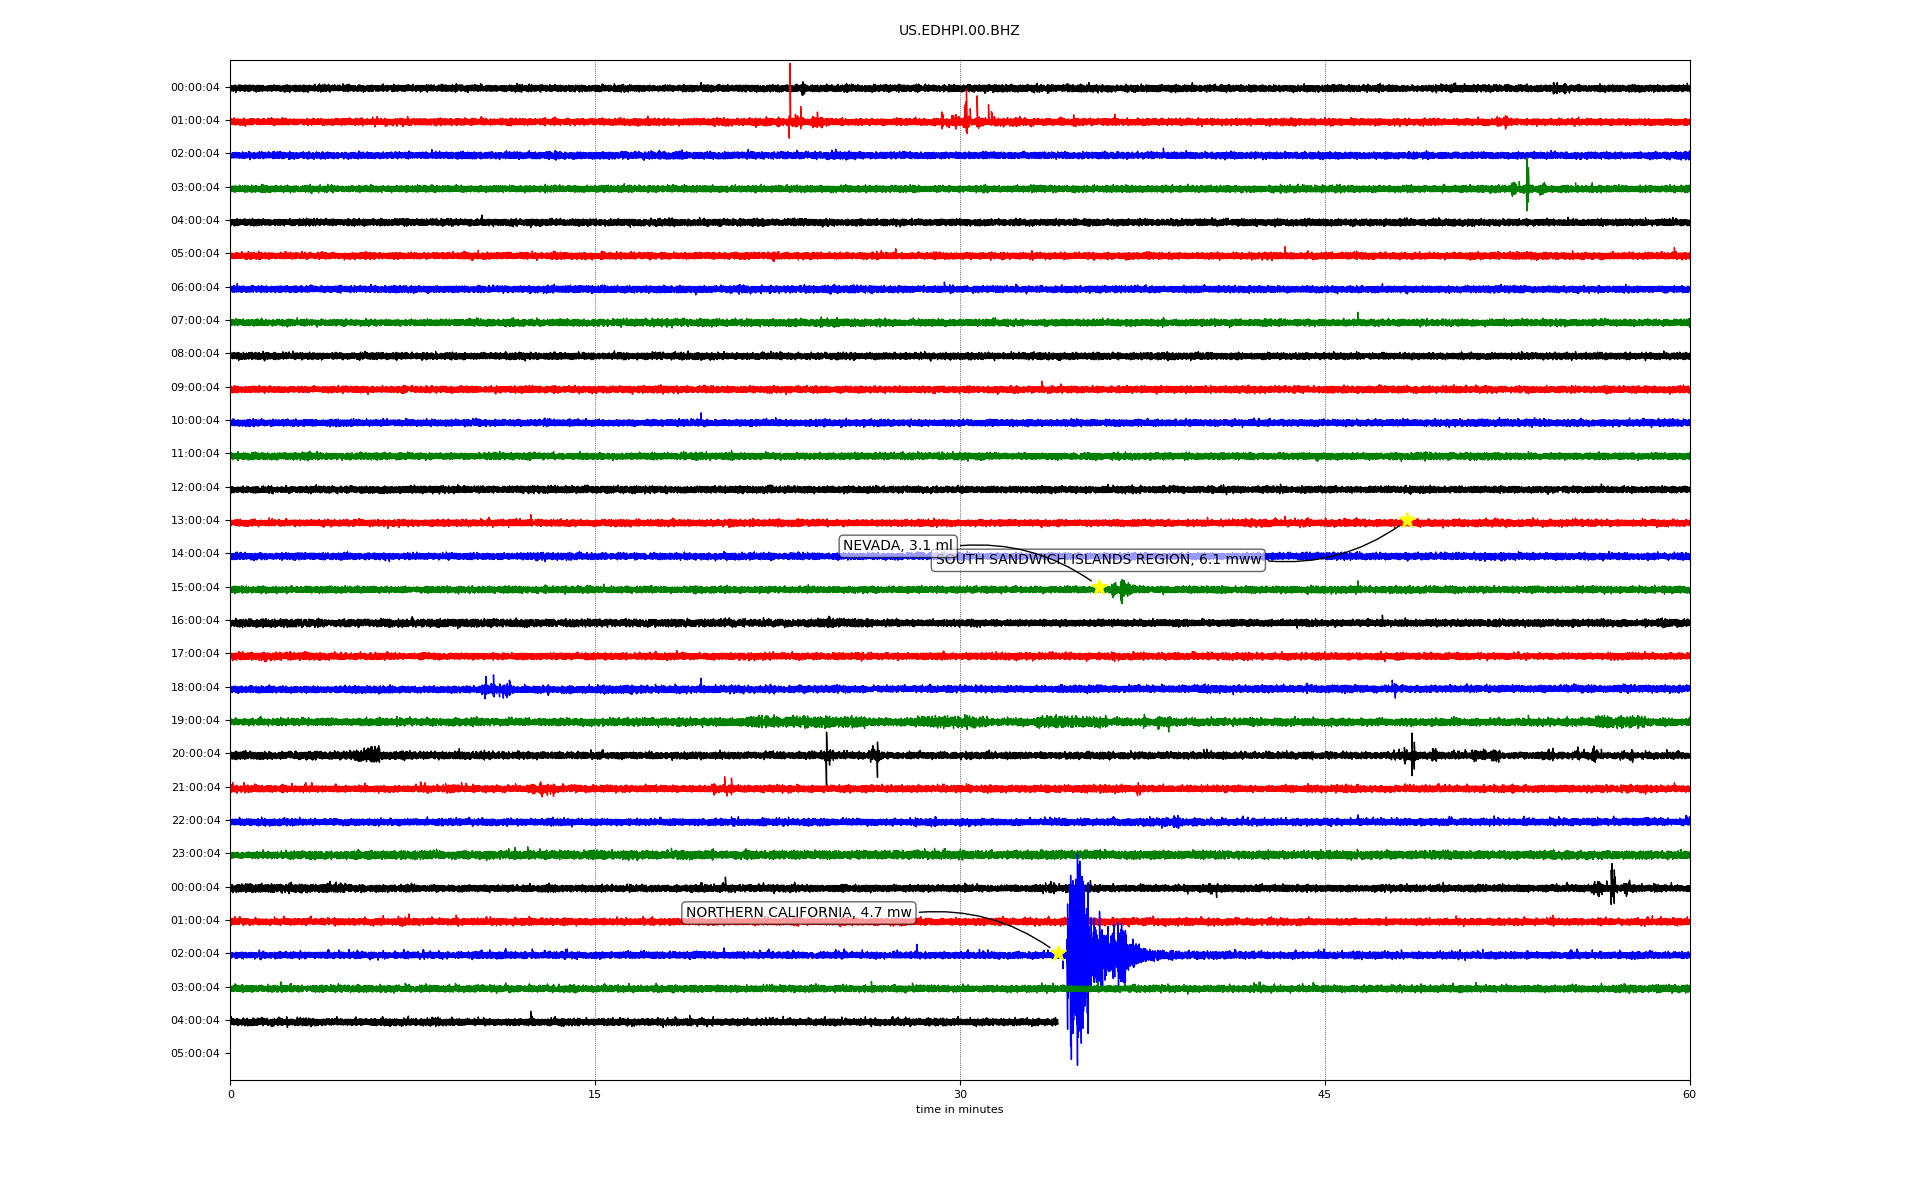
Task: Click the NEVADA, 3.1 ml annotation label
Action: click(898, 546)
